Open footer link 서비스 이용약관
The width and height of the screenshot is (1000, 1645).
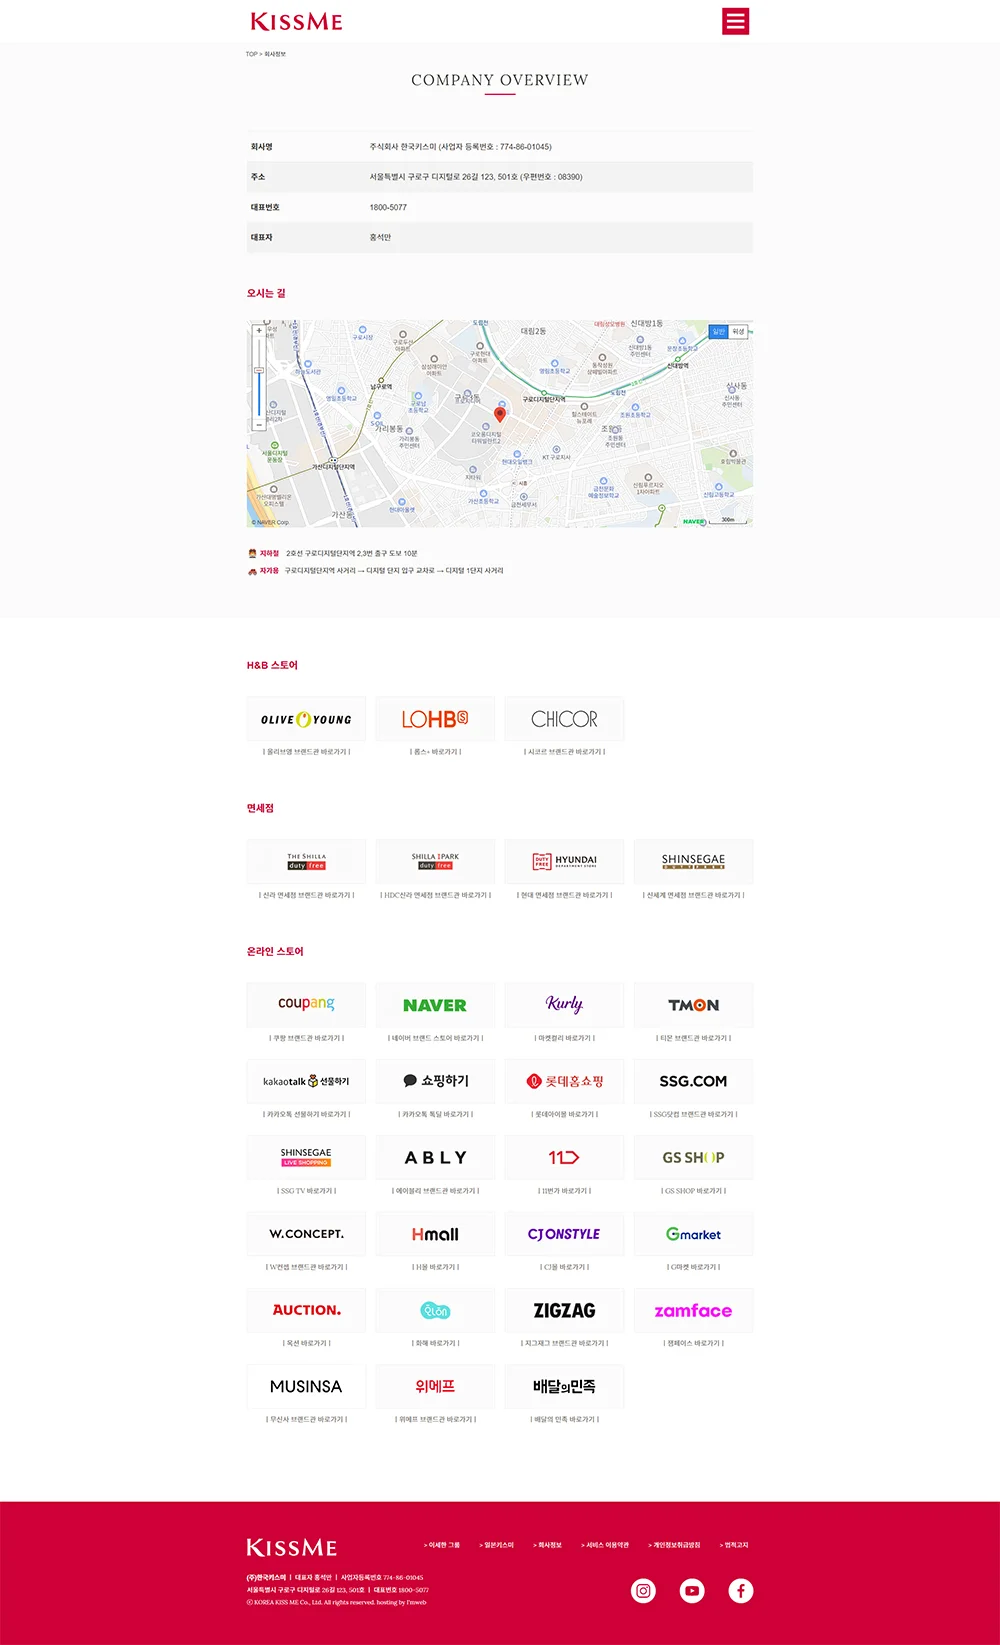point(605,1545)
